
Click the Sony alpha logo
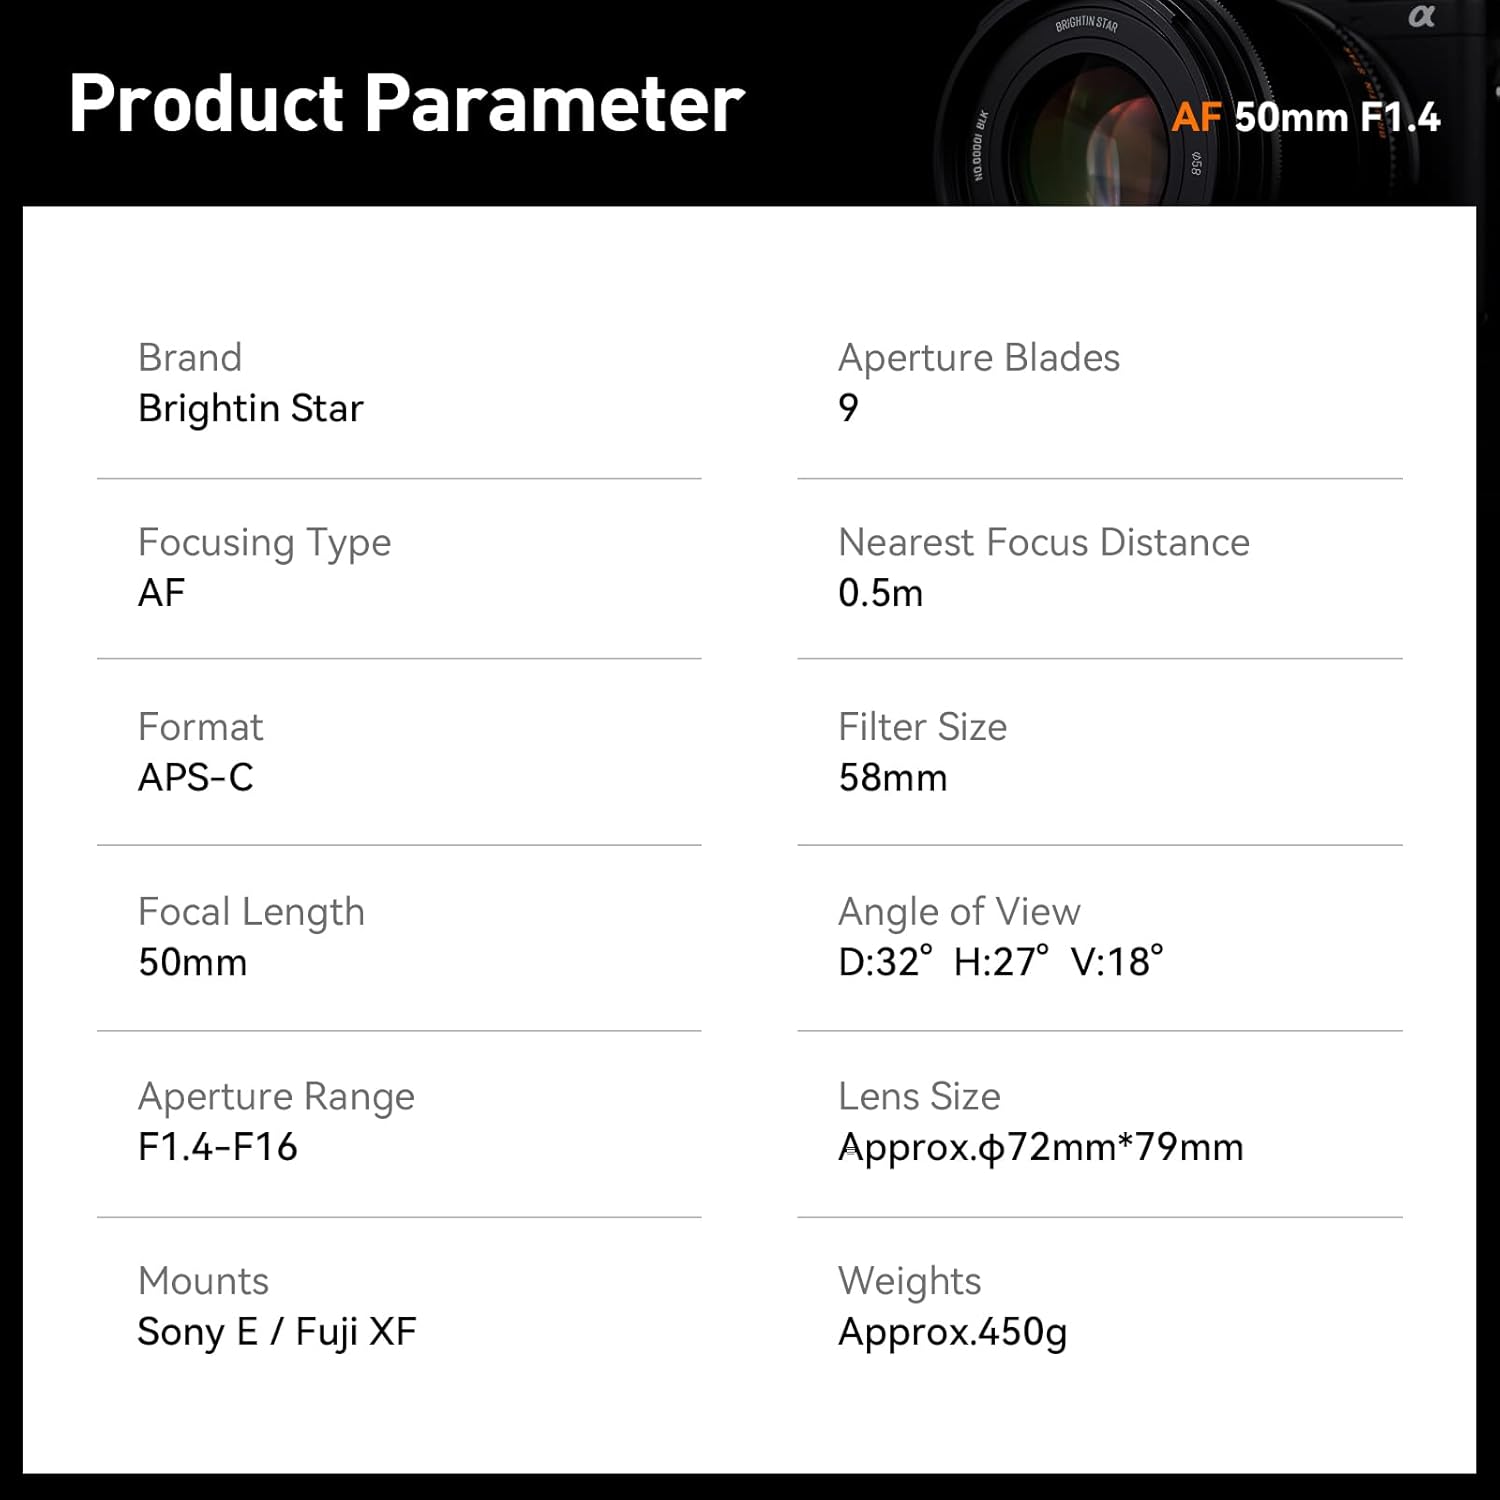[1421, 17]
